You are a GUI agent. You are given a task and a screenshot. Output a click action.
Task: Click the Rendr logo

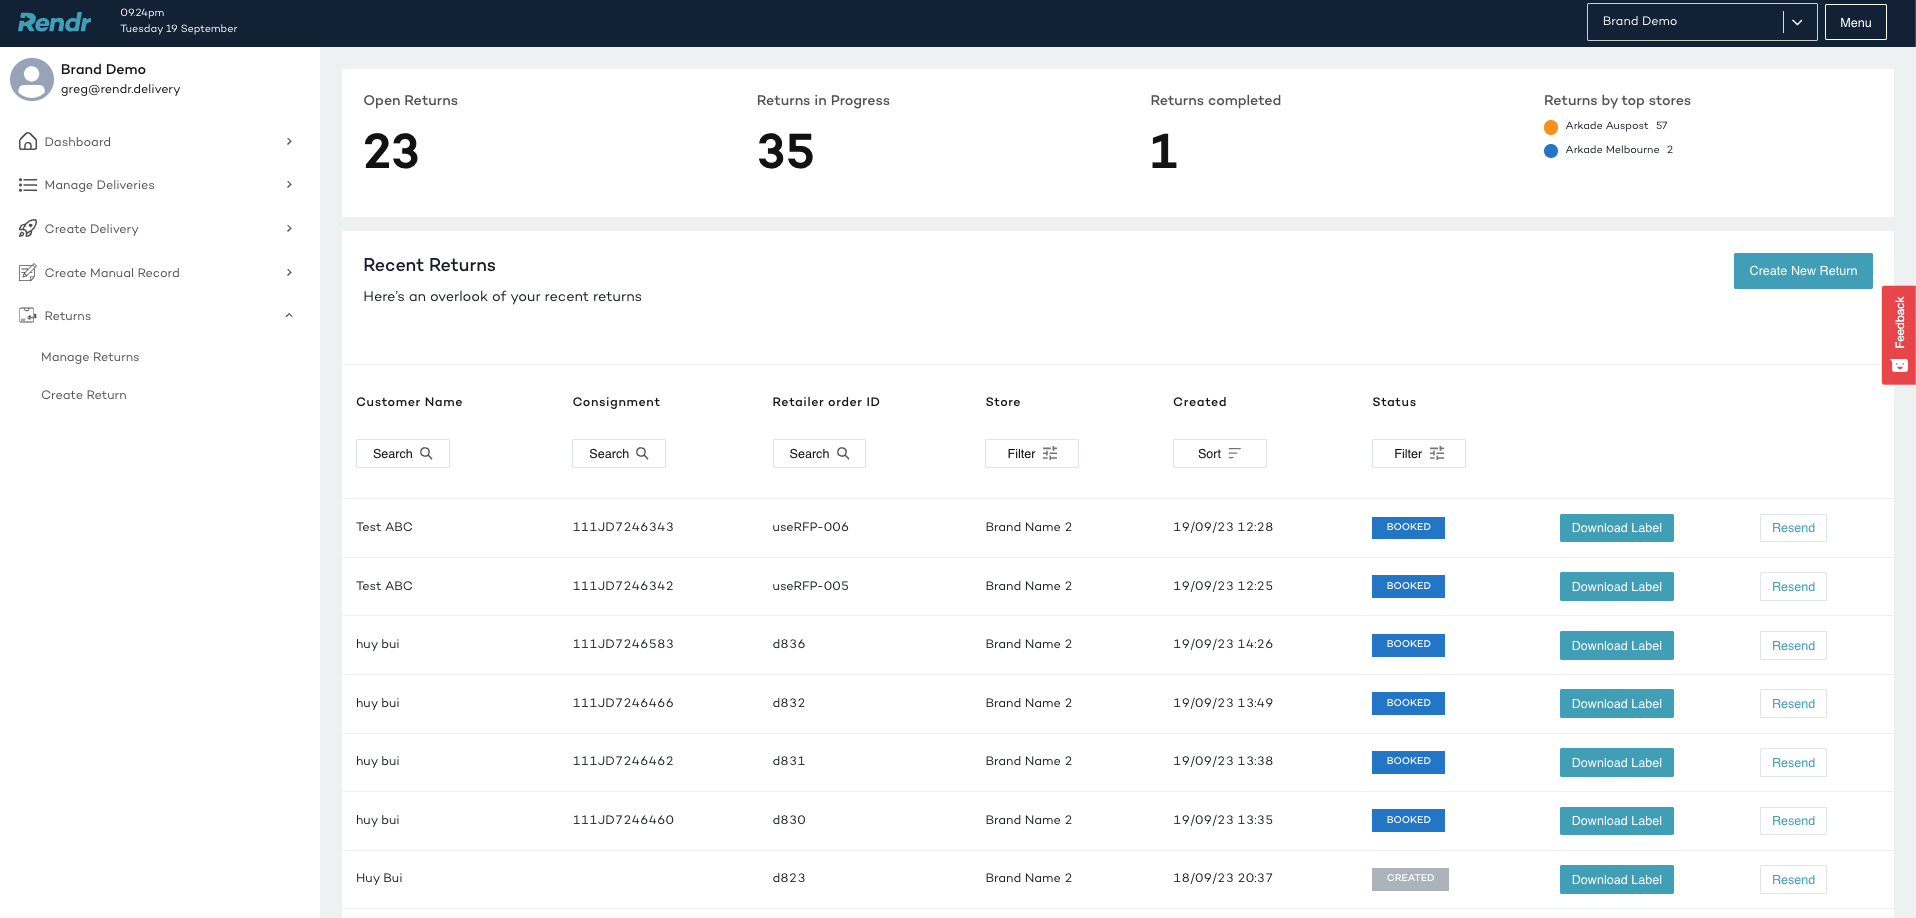click(x=54, y=22)
